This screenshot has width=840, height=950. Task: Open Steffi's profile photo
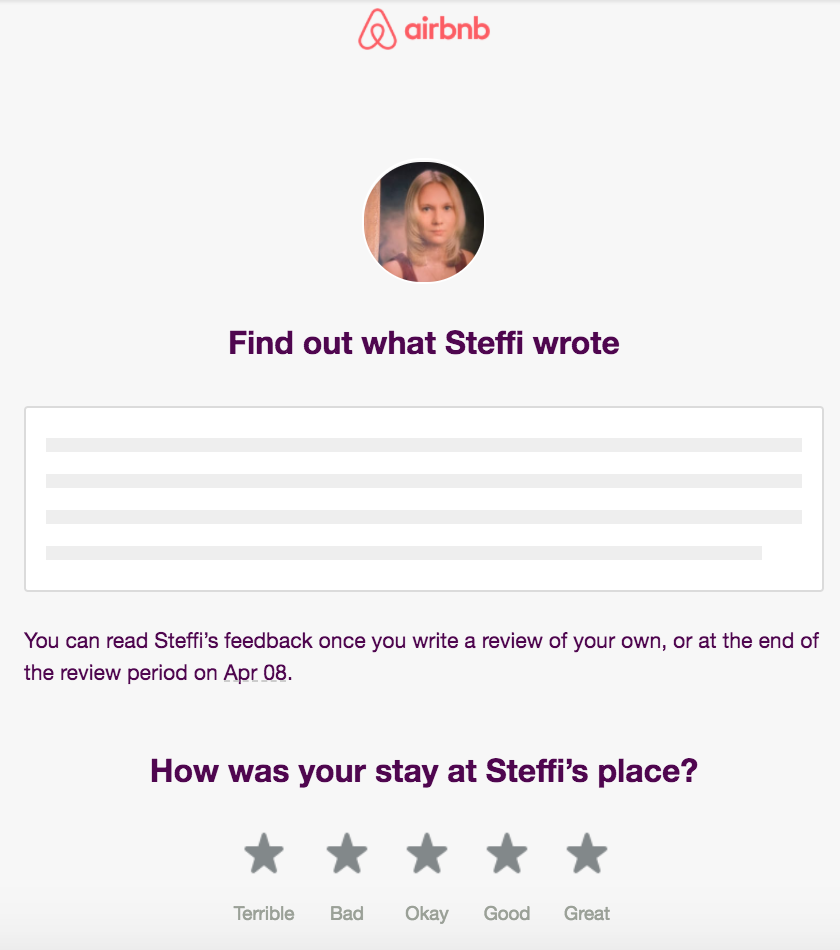point(424,221)
